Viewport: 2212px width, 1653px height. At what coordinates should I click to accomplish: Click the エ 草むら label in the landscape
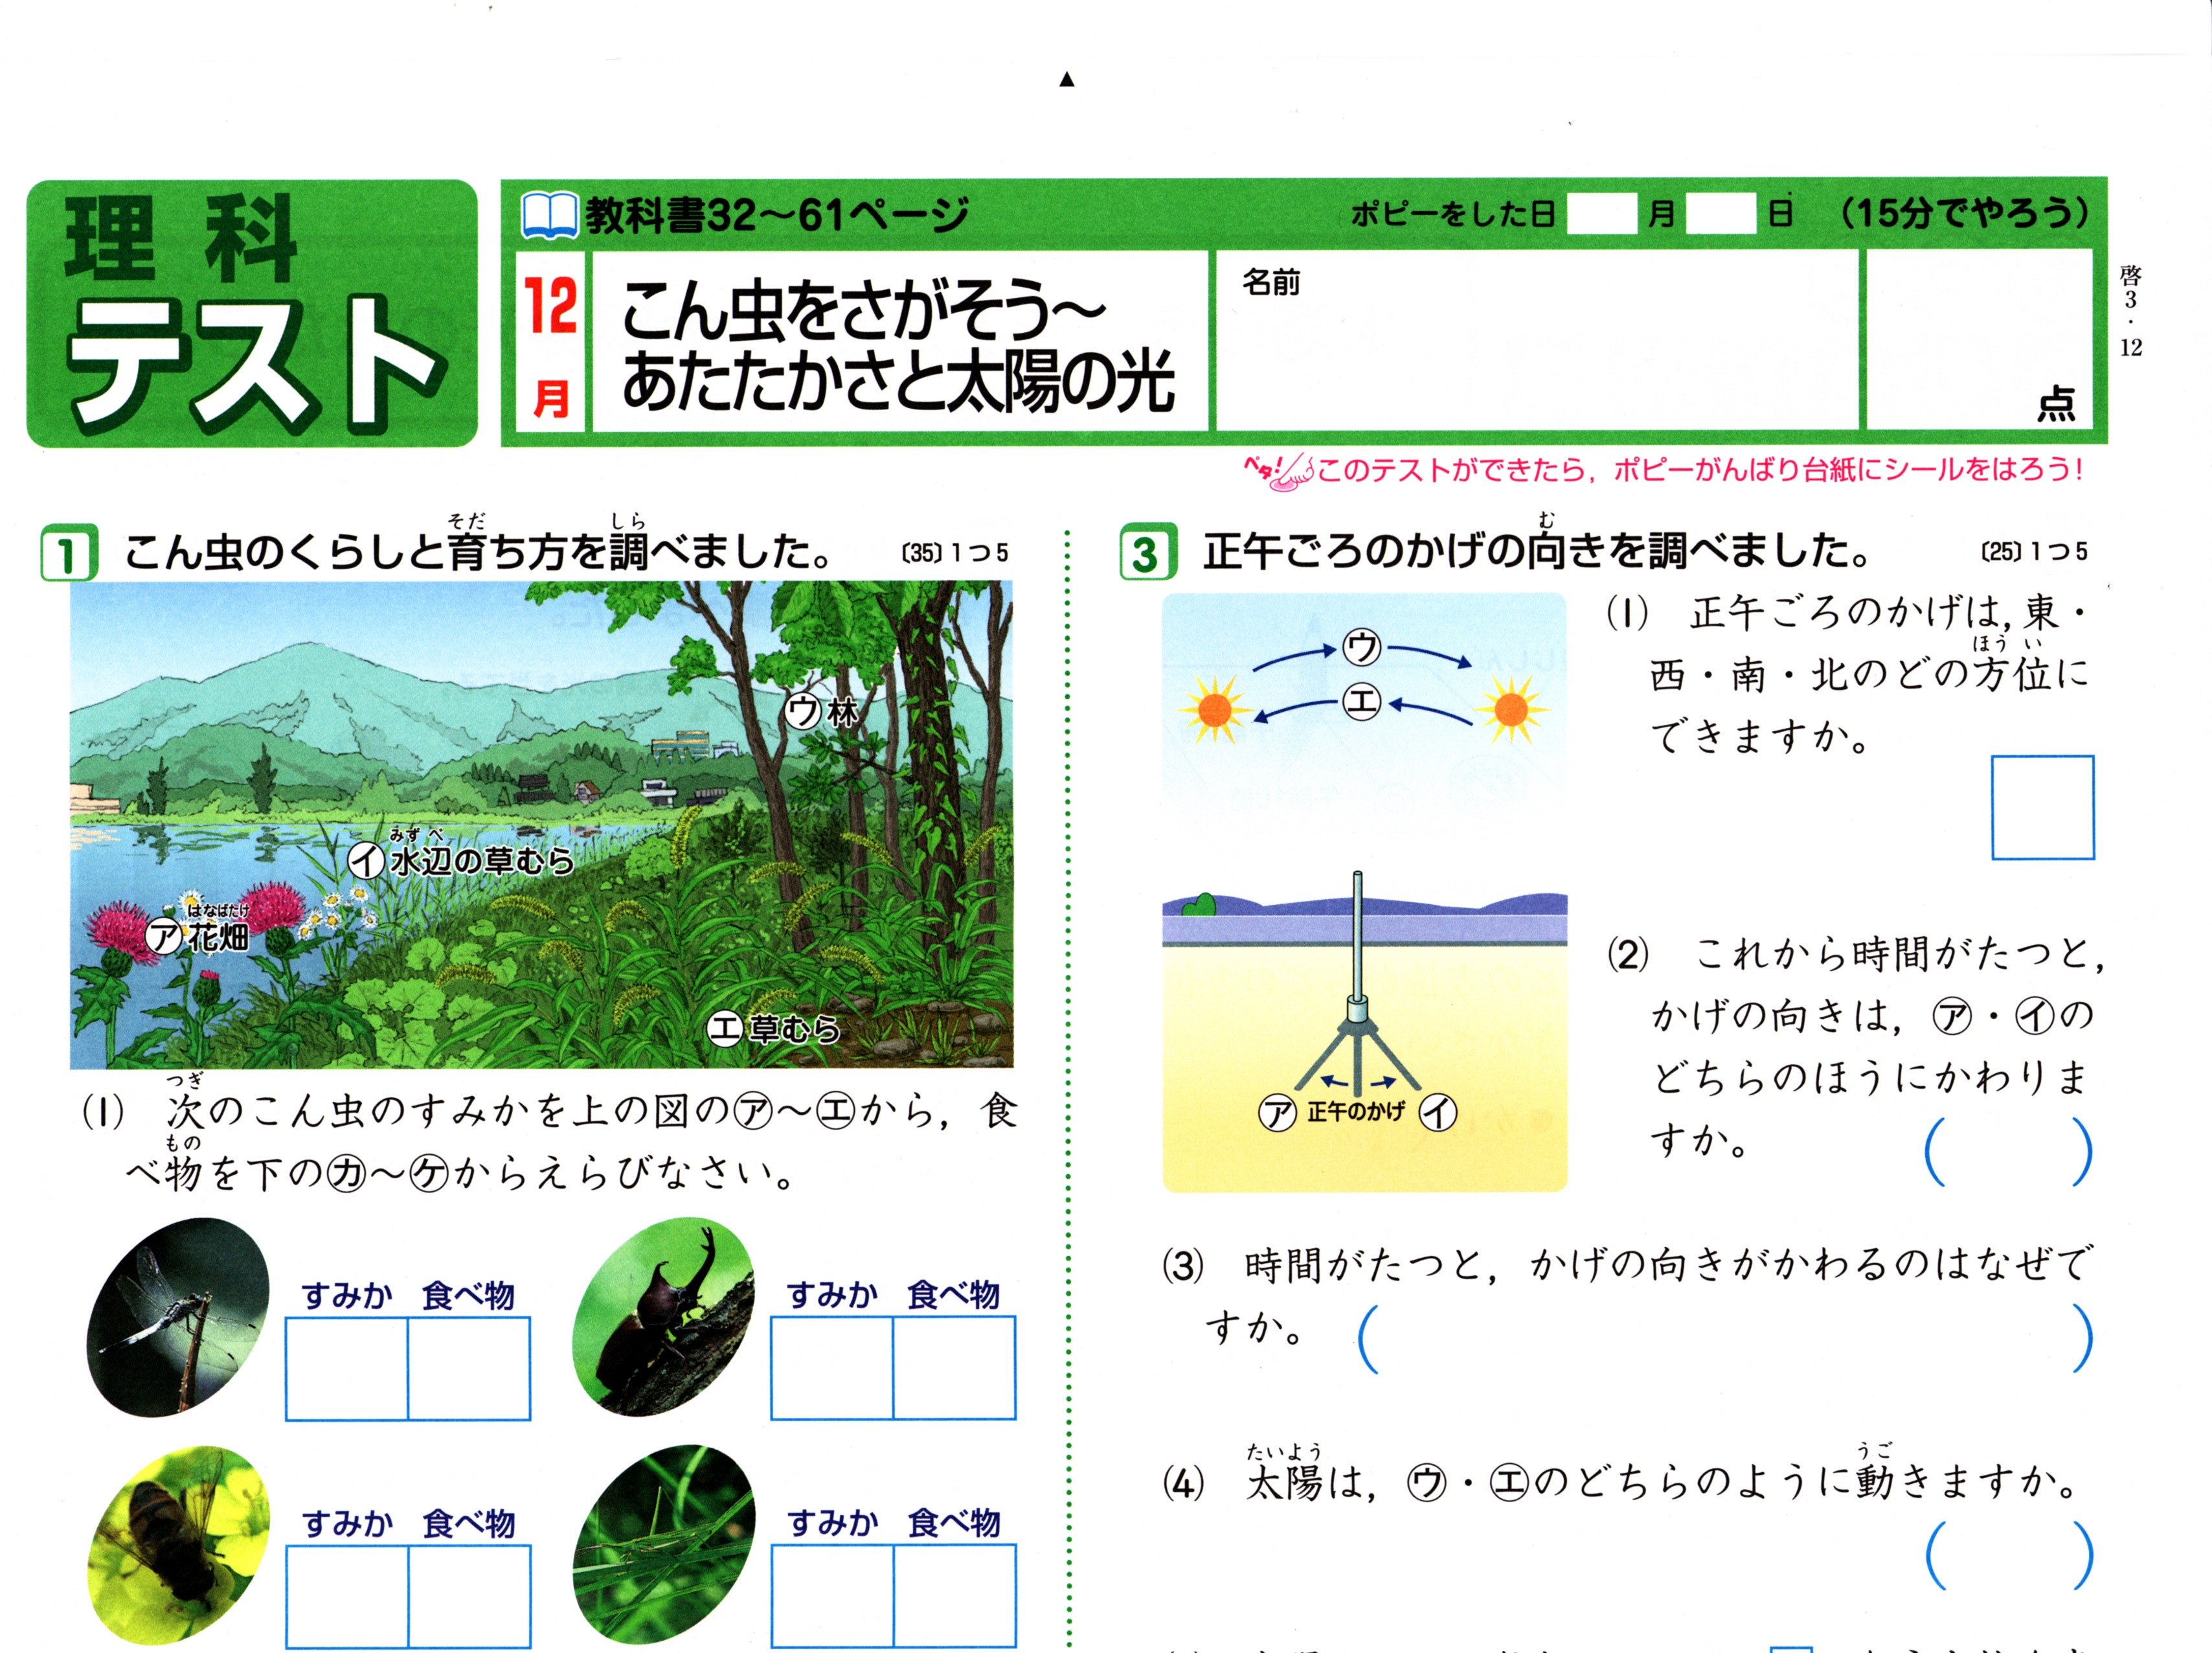coord(773,1028)
